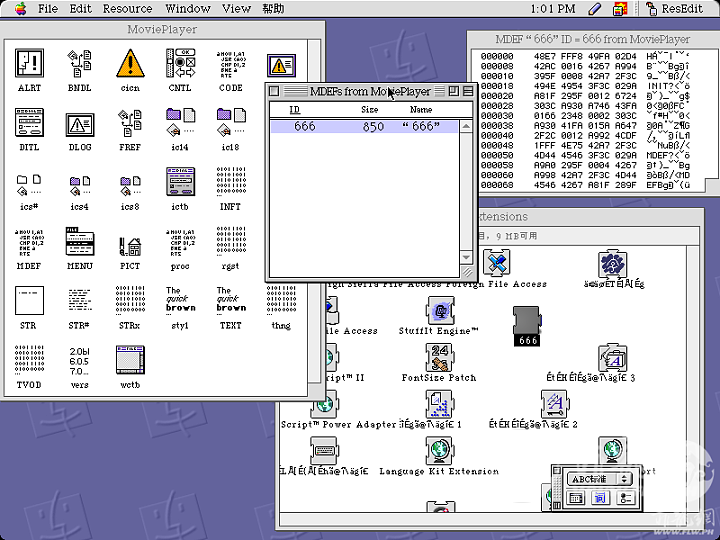Select the vers resource type
Screen dimensions: 720x540
[x=79, y=361]
